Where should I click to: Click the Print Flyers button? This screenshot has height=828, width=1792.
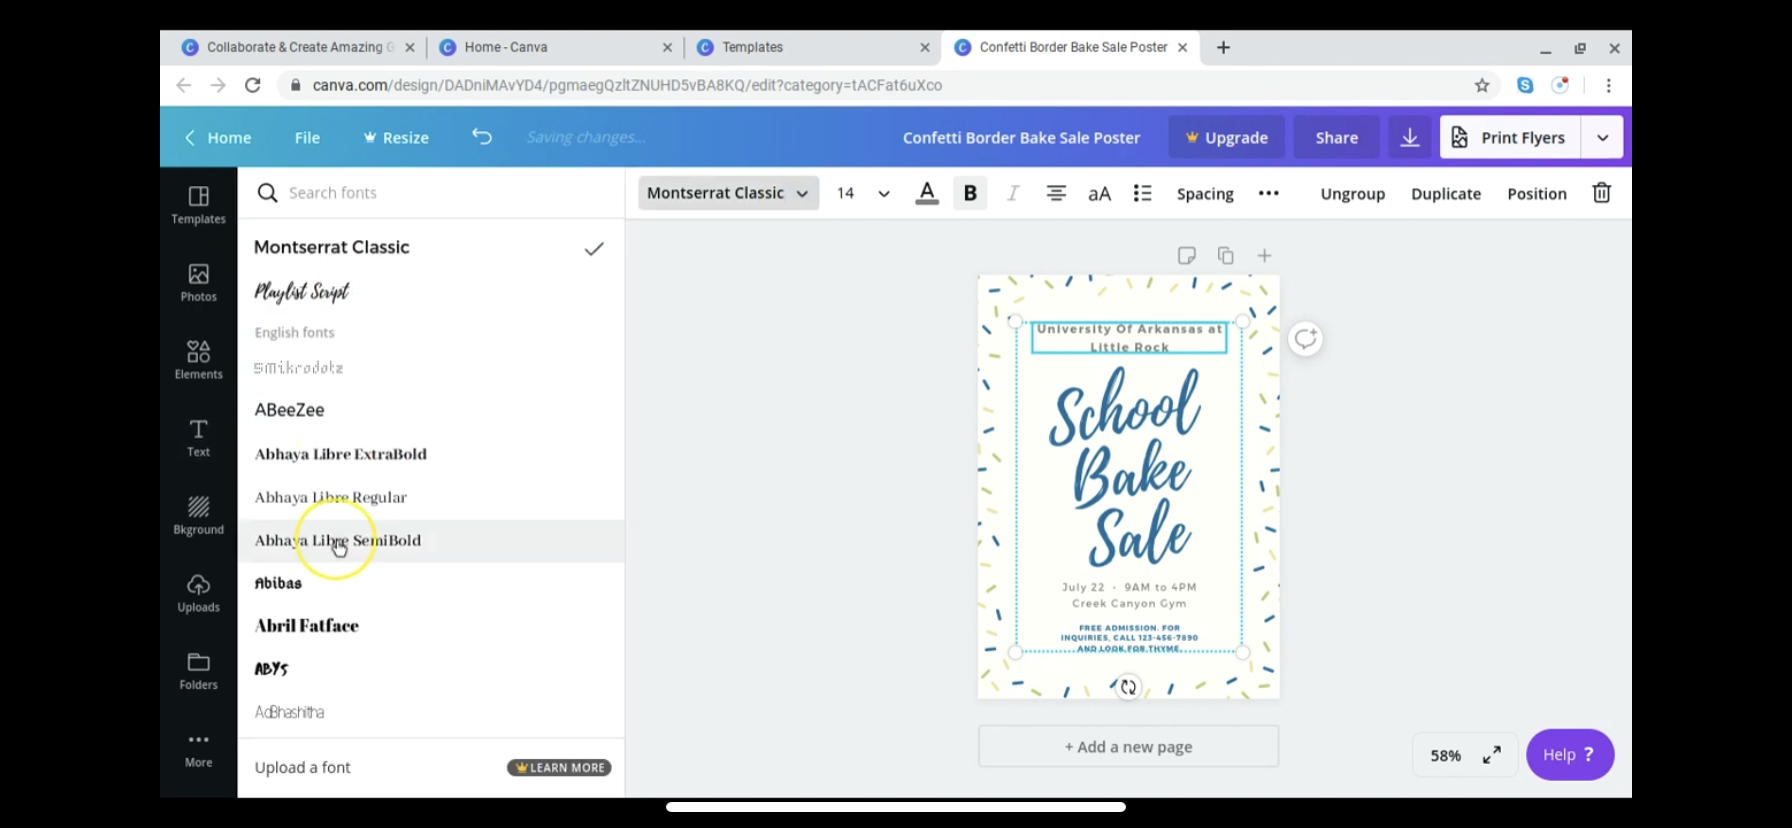click(x=1510, y=137)
